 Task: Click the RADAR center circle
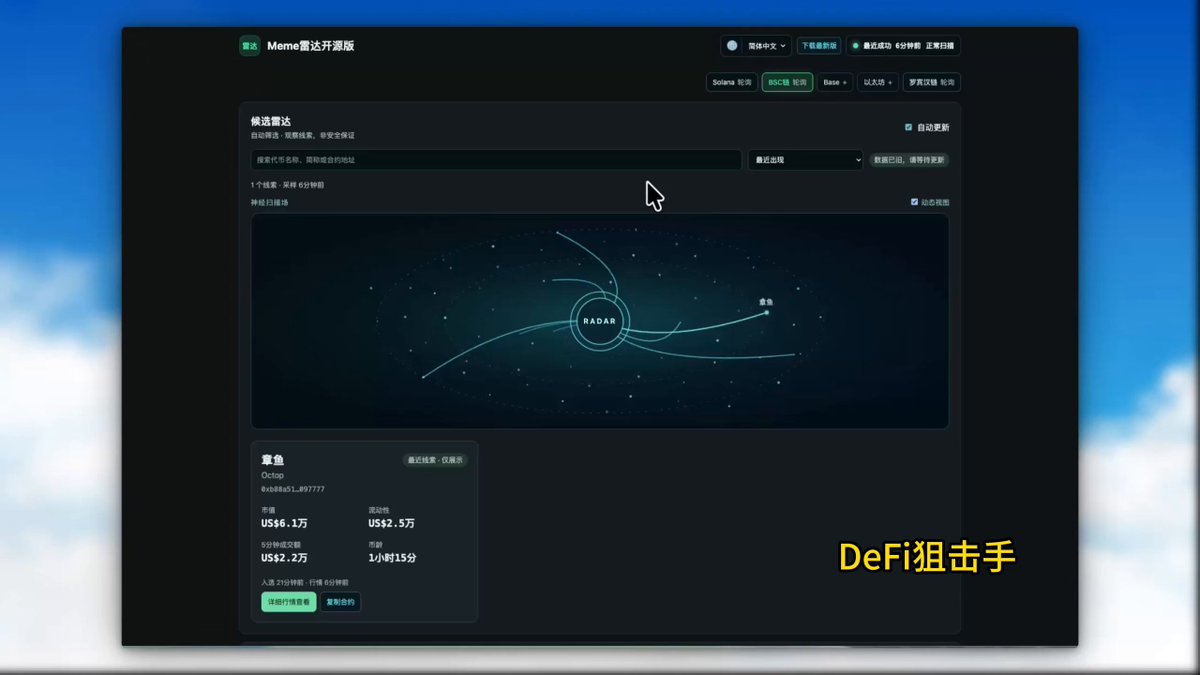point(600,321)
